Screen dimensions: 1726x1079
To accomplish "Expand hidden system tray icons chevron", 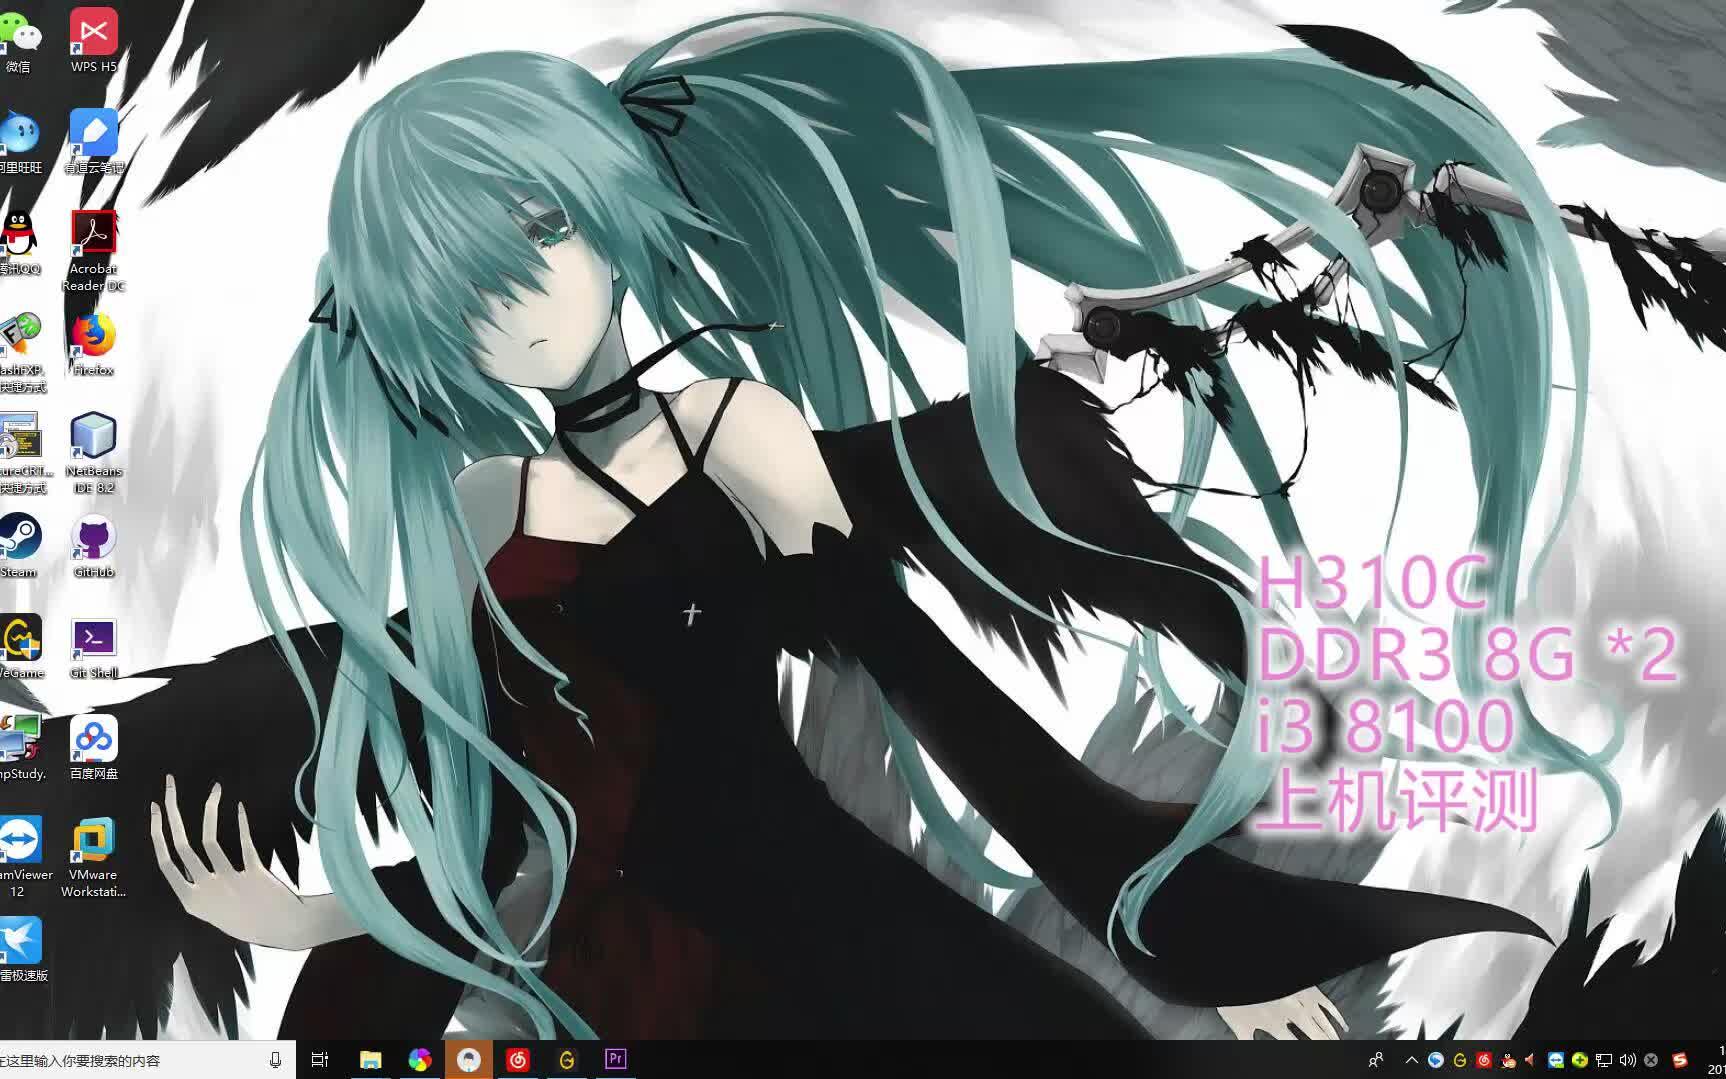I will 1412,1060.
